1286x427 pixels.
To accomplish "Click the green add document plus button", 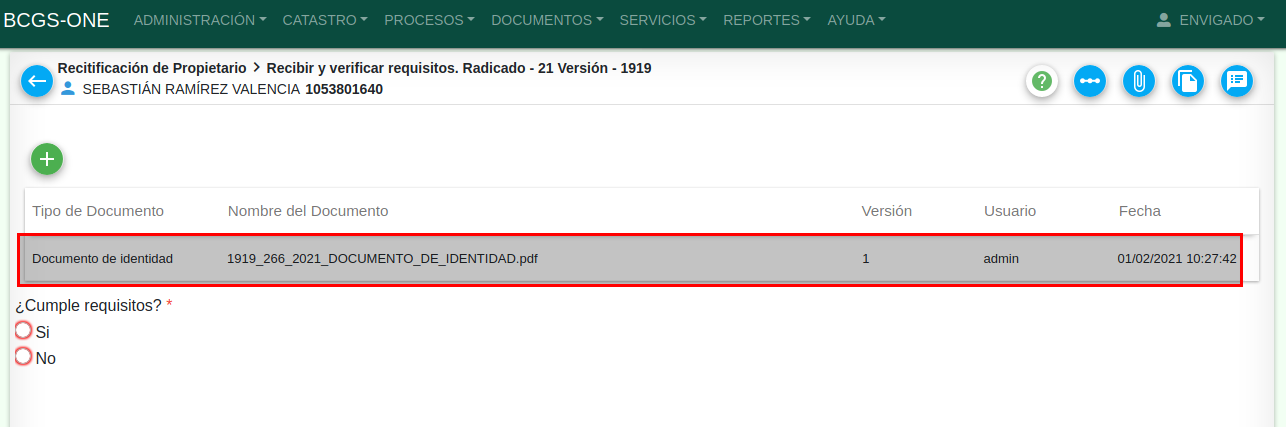I will [x=47, y=159].
